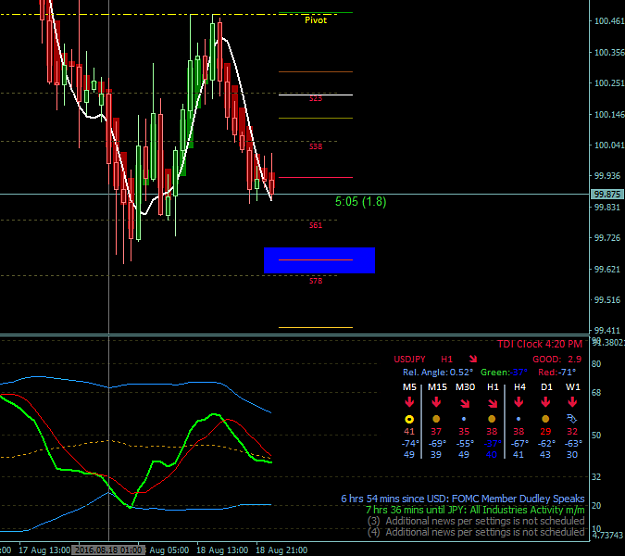625x556 pixels.
Task: Click the 17 Aug 13:00 time label
Action: [x=44, y=550]
